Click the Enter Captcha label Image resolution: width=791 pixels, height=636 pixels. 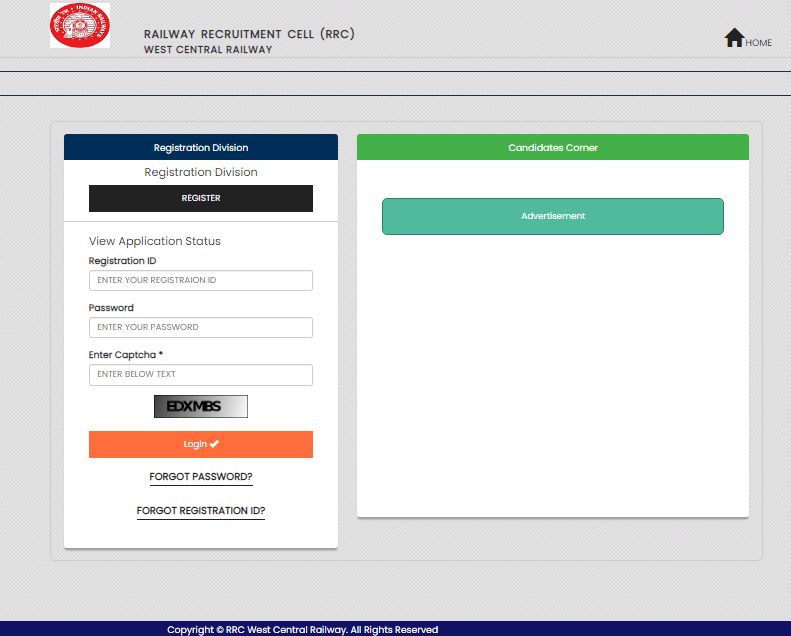pyautogui.click(x=125, y=355)
